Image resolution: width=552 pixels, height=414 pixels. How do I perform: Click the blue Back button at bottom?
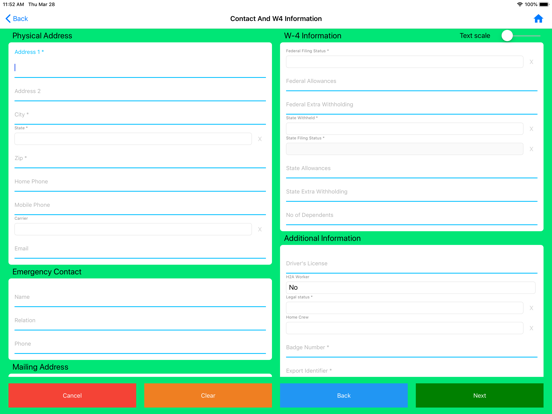pyautogui.click(x=344, y=395)
